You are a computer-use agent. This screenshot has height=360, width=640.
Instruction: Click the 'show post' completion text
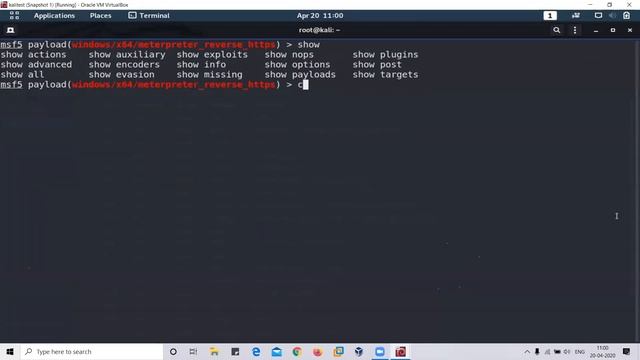(x=377, y=64)
